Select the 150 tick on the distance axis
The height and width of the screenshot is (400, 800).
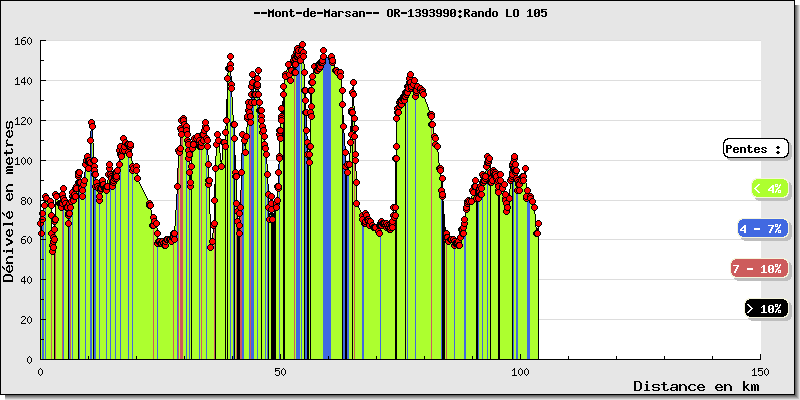point(761,371)
